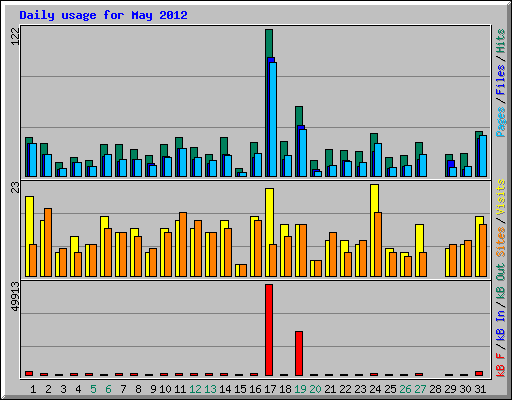Click the day 28 axis label
The height and width of the screenshot is (400, 512).
[x=435, y=389]
